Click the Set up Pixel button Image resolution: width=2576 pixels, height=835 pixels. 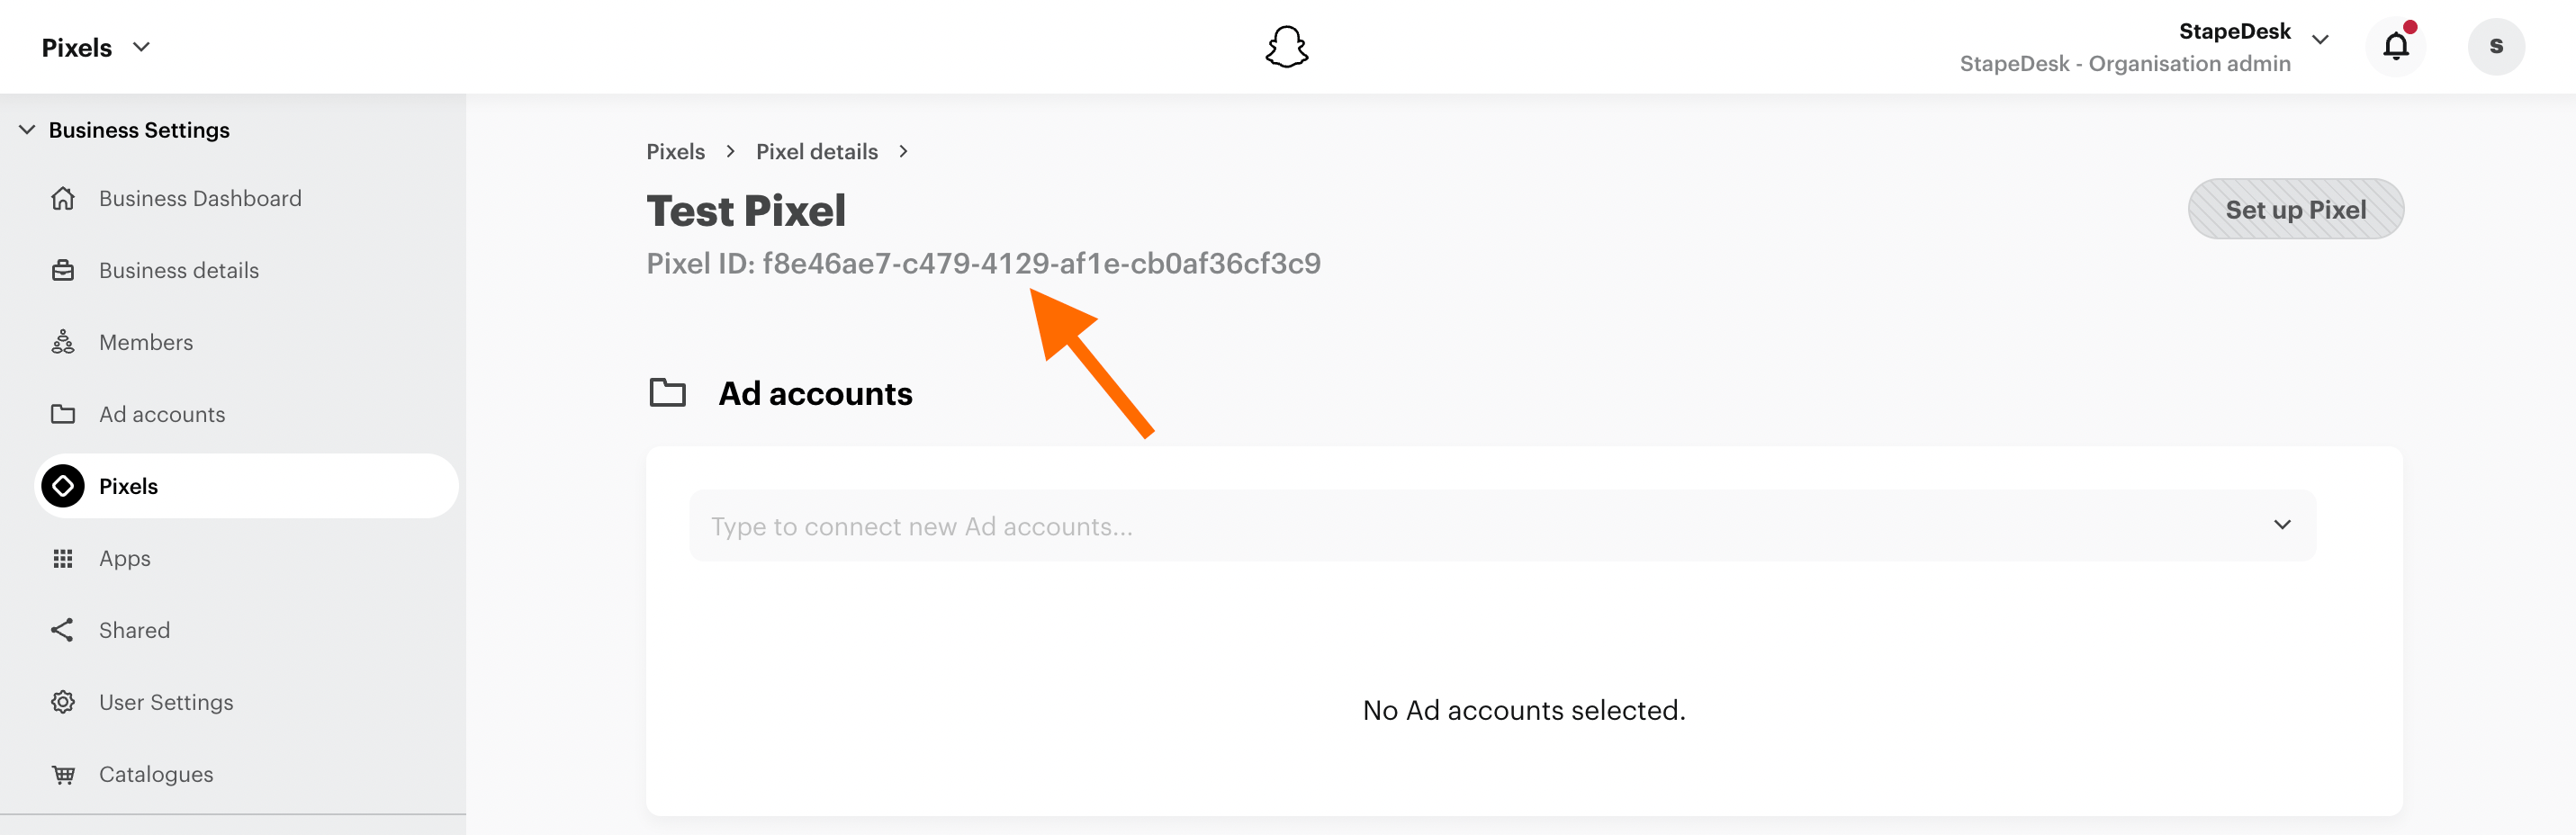click(x=2295, y=209)
